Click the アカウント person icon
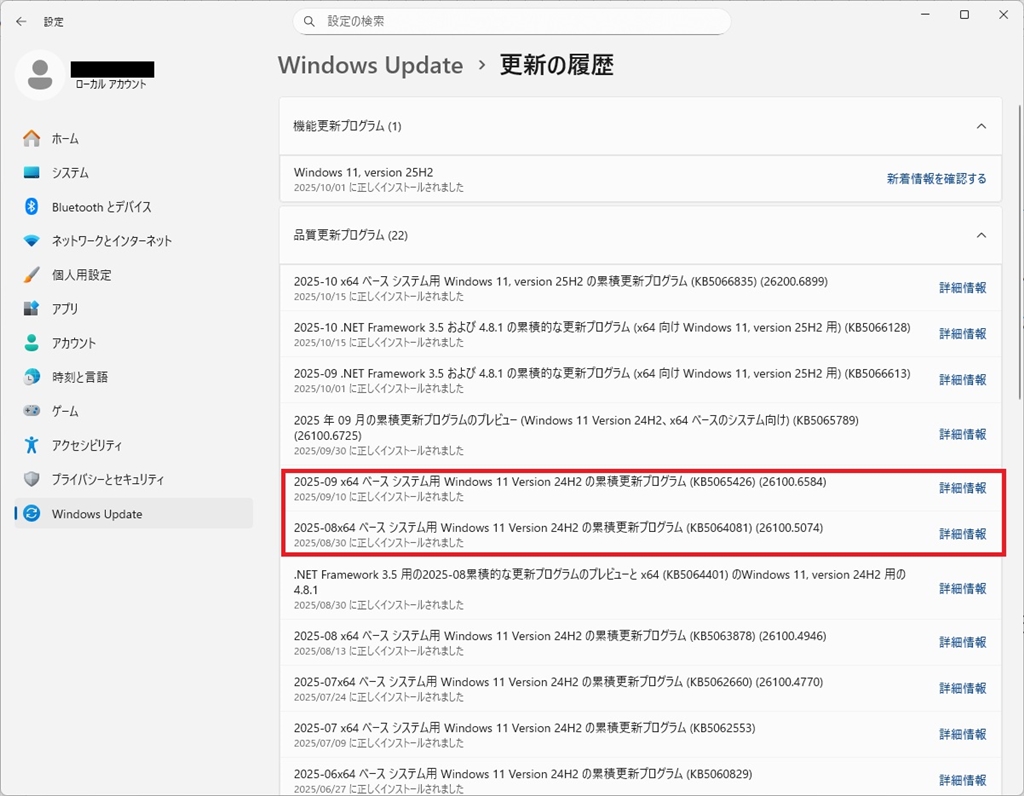The width and height of the screenshot is (1024, 796). point(31,343)
